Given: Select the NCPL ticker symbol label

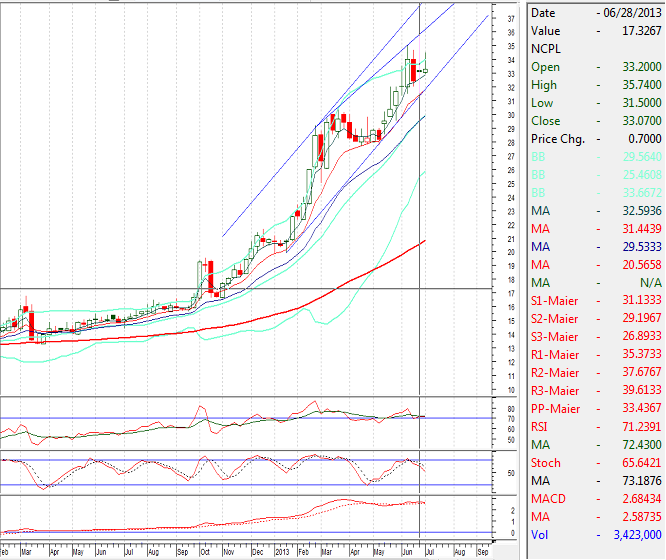Looking at the screenshot, I should [547, 49].
